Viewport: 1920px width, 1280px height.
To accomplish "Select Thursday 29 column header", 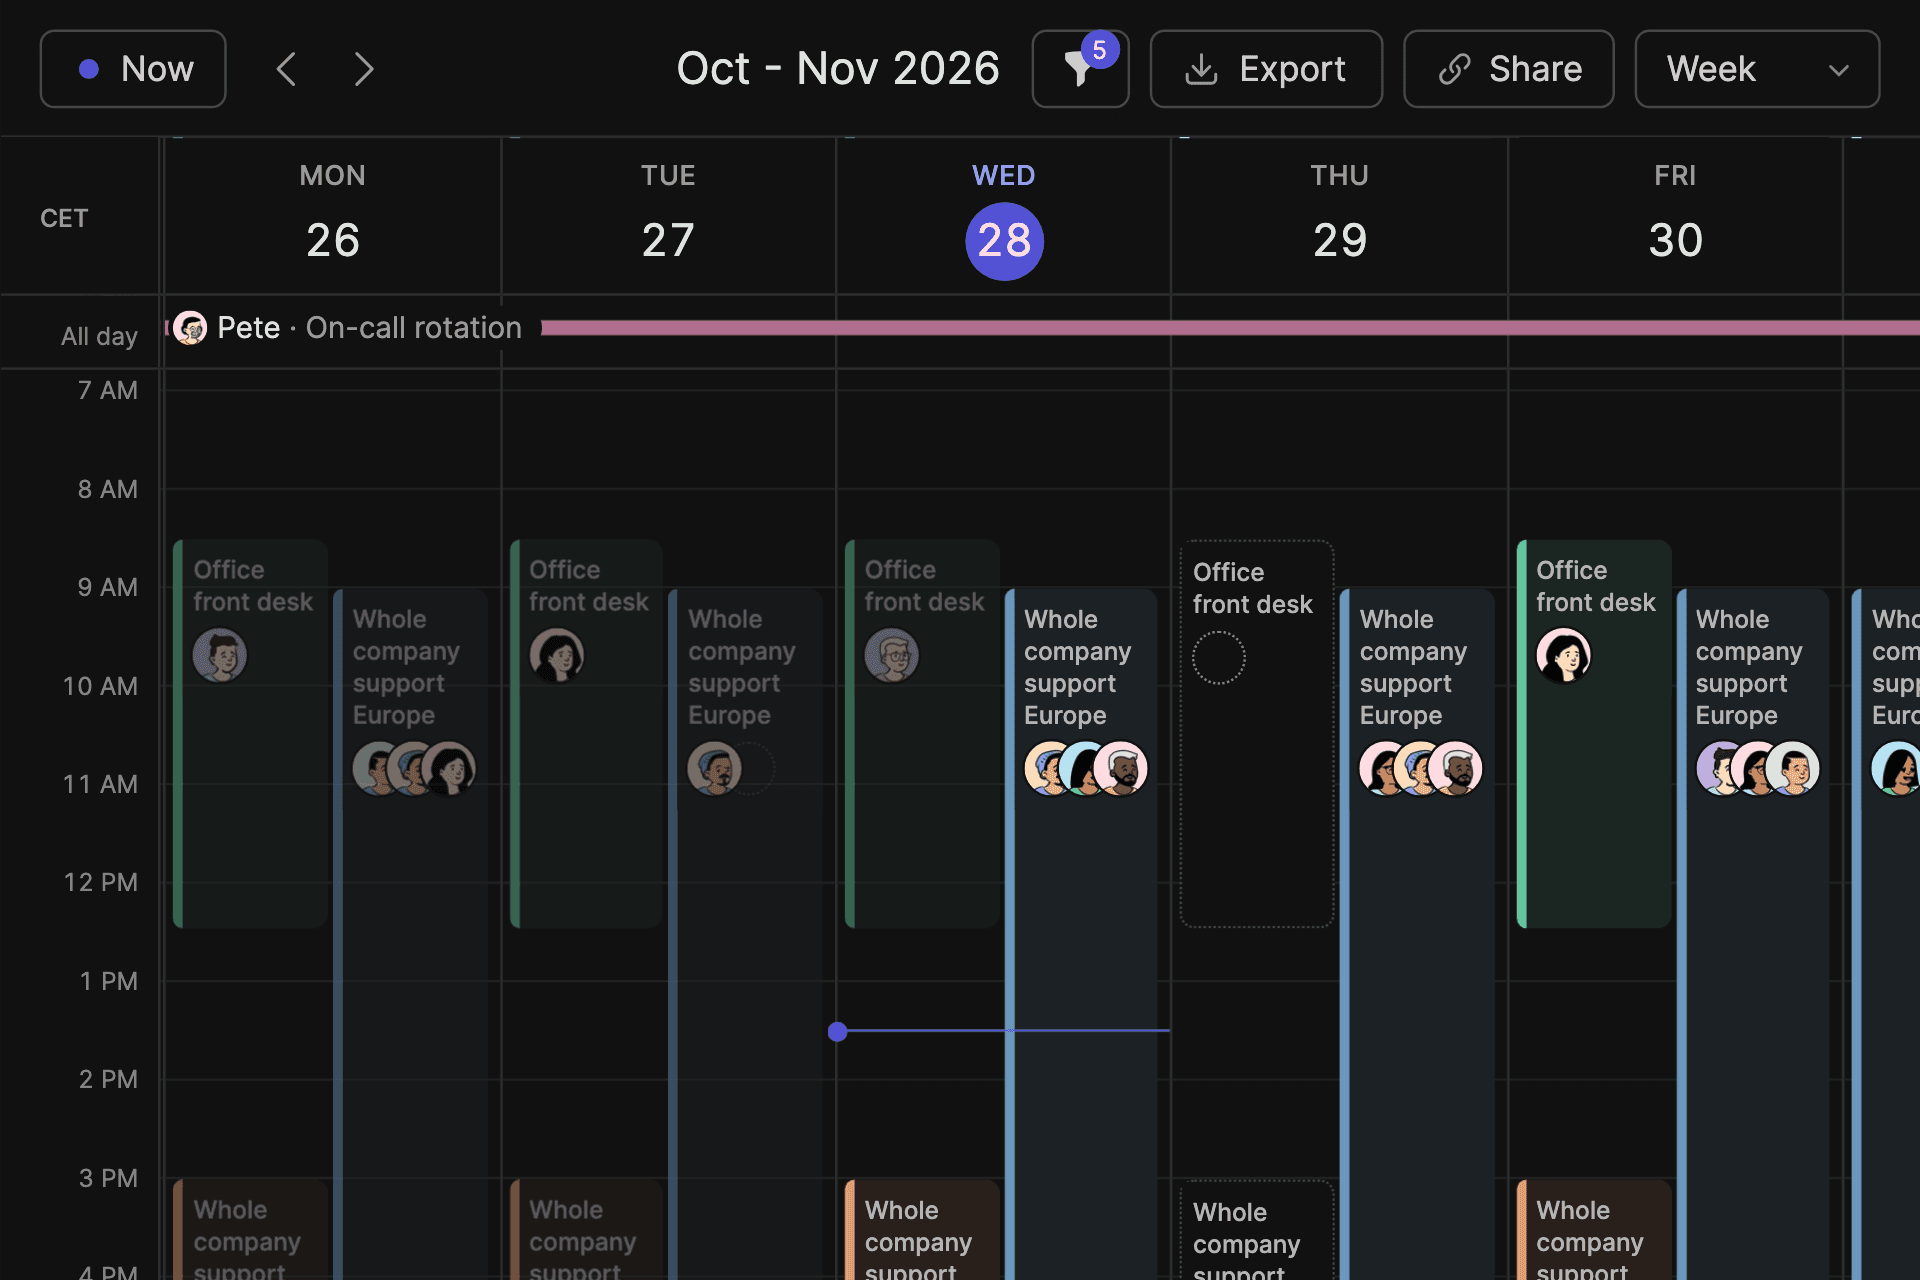I will (1340, 215).
